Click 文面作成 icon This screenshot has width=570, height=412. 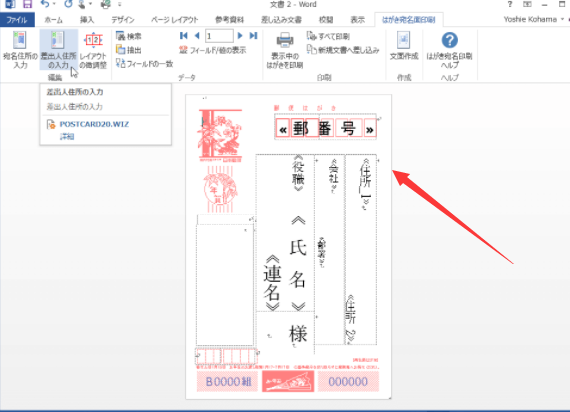click(x=404, y=46)
